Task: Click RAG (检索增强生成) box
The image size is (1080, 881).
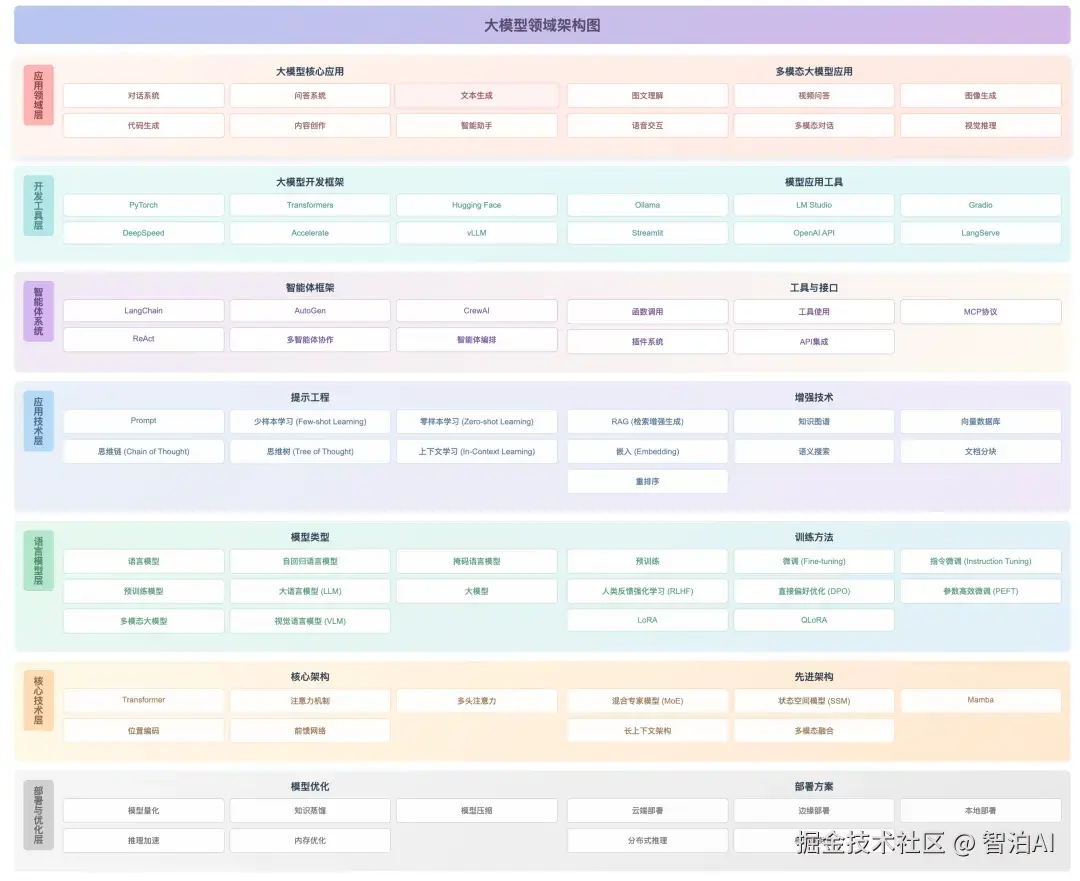Action: click(x=647, y=421)
